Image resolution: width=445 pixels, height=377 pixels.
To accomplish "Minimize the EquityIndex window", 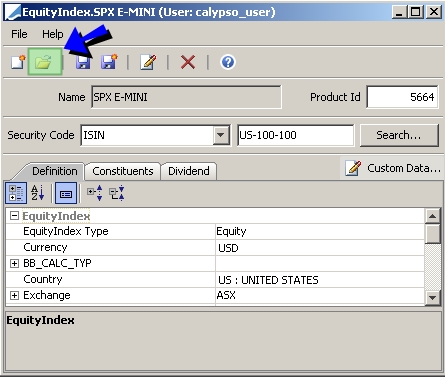I will 399,12.
